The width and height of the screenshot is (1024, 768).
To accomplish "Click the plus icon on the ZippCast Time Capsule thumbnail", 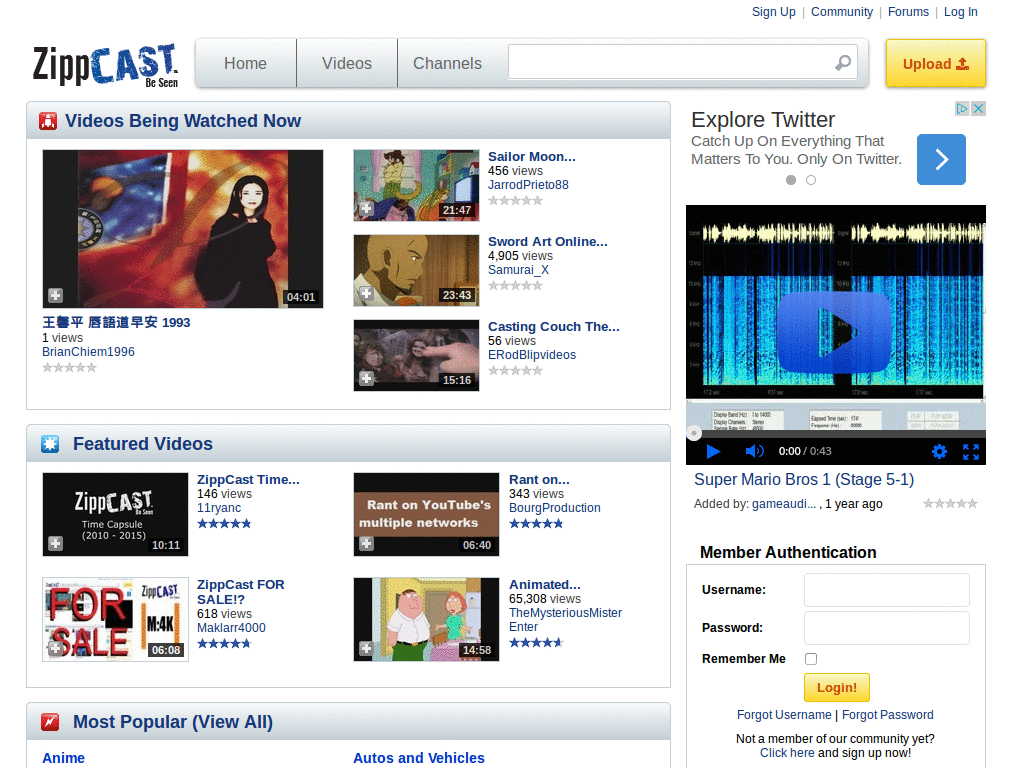I will point(56,543).
